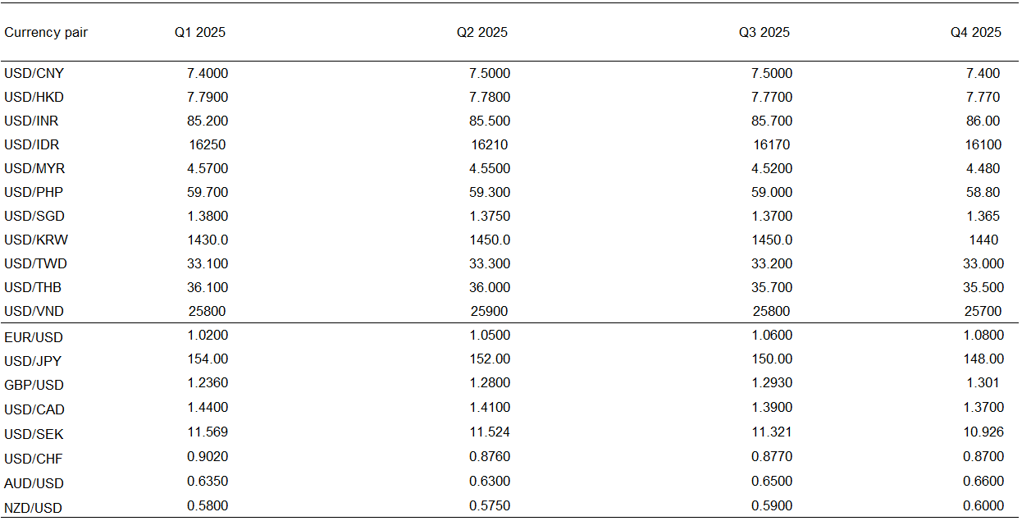
Task: Select the USD/CNY row label
Action: [x=34, y=73]
